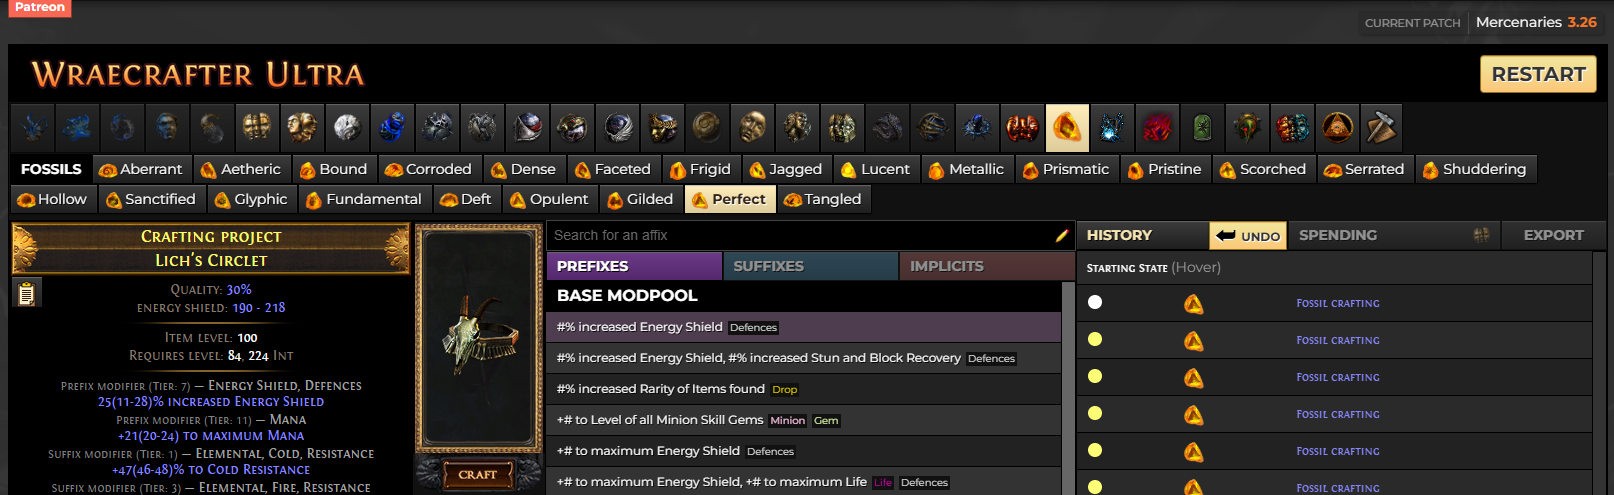Choose the winged Redeemer's Exalted Orb icon
Viewport: 1614px width, 495px height.
click(617, 127)
